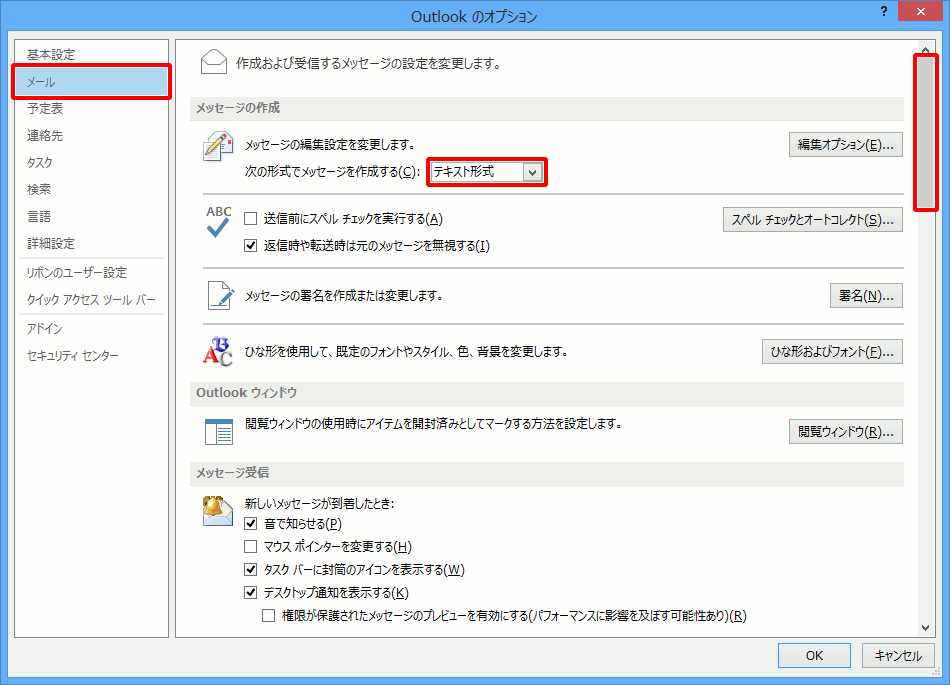
Task: Click 新しいメッセージが到着したとき label
Action: (319, 503)
